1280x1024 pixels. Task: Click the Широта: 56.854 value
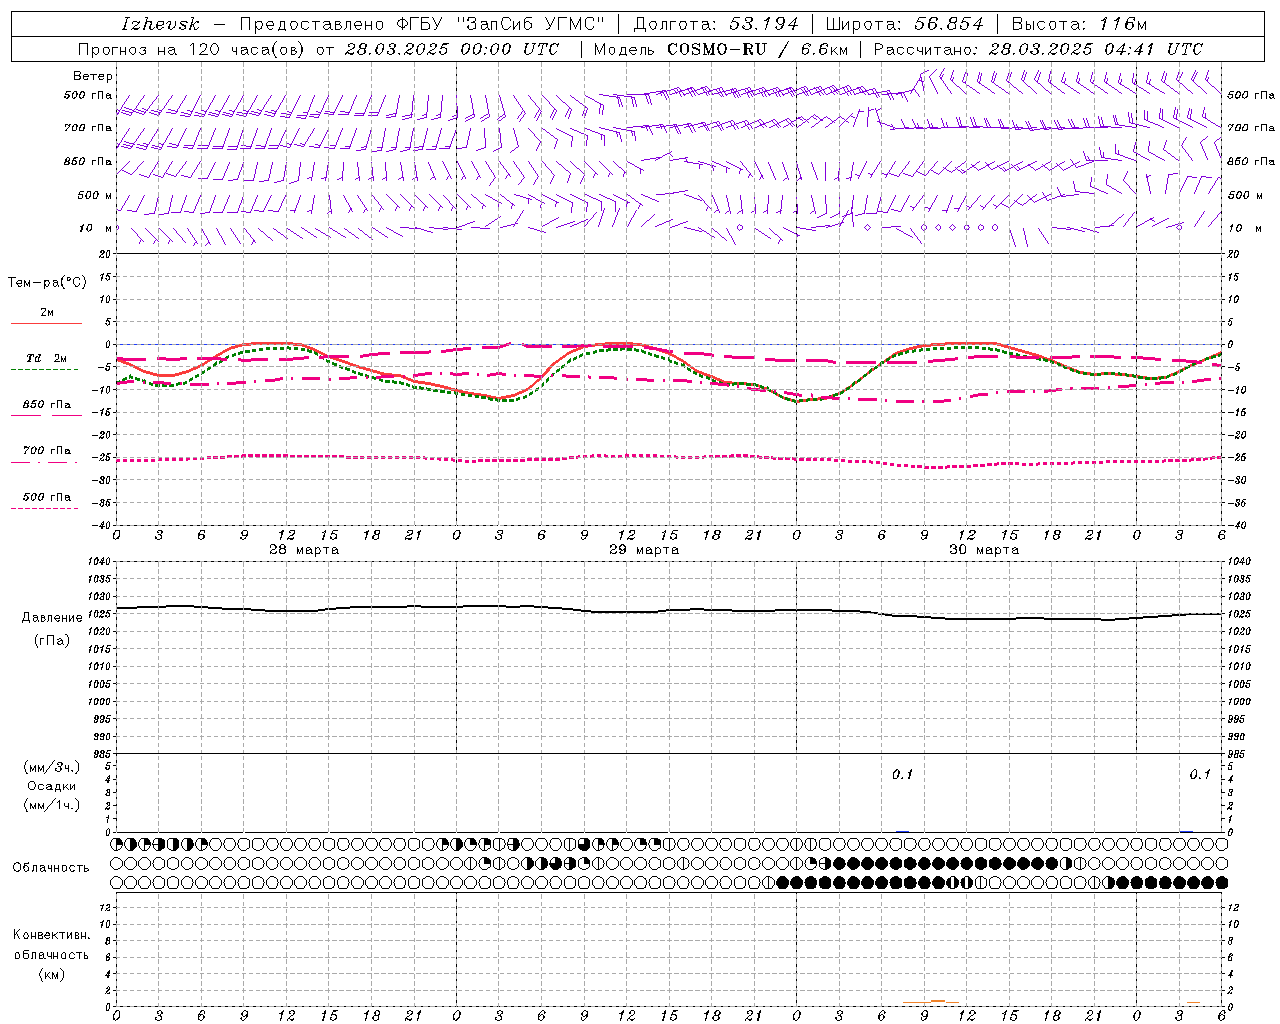[x=904, y=24]
